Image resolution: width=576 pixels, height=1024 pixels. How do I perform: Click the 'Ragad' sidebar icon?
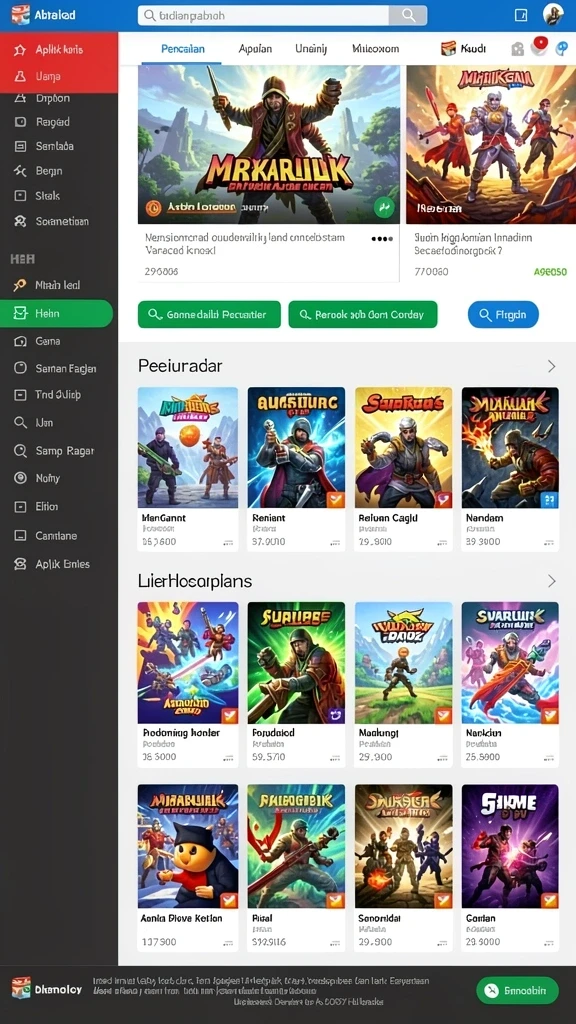click(20, 121)
